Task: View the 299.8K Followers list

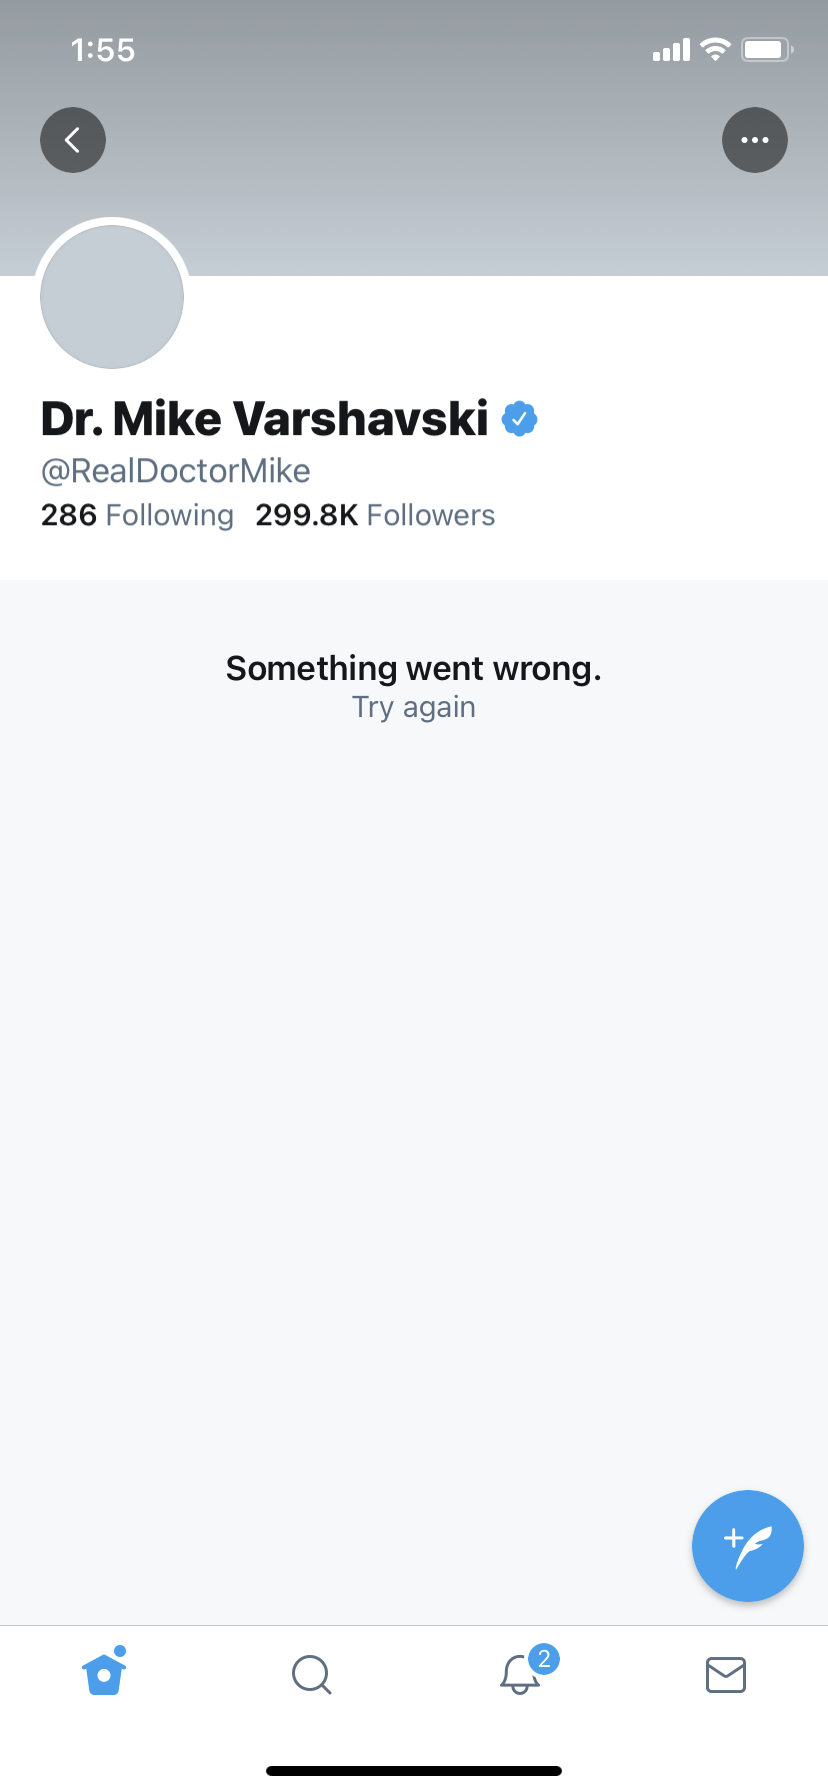Action: 375,515
